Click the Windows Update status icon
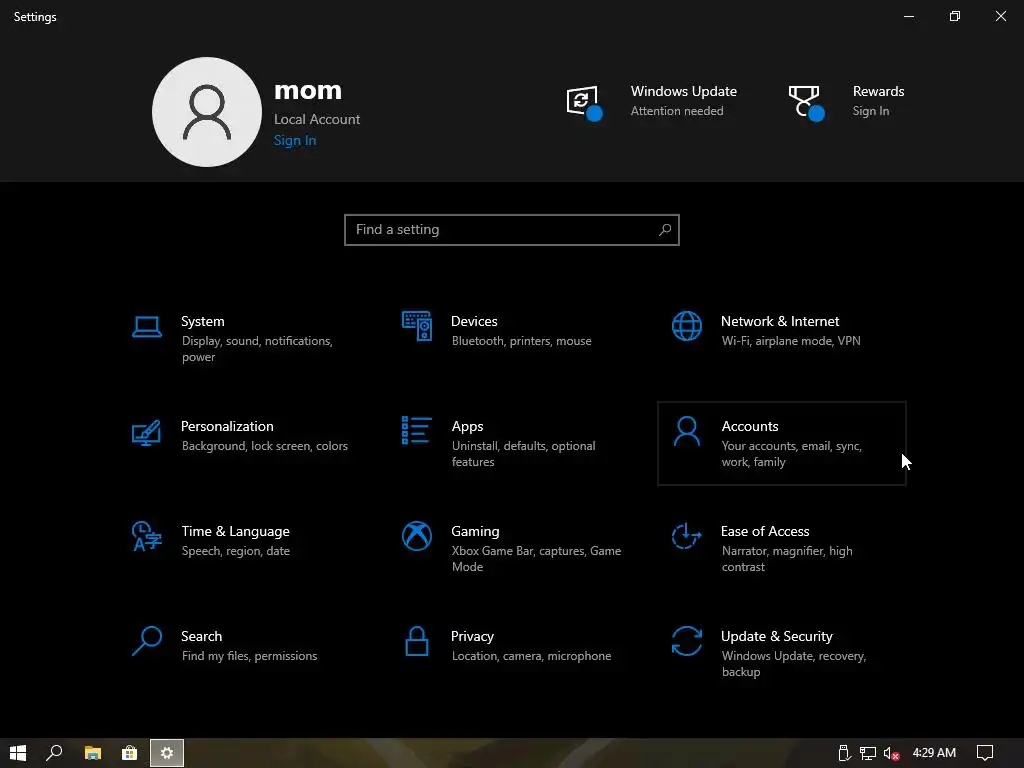1024x768 pixels. pyautogui.click(x=584, y=103)
